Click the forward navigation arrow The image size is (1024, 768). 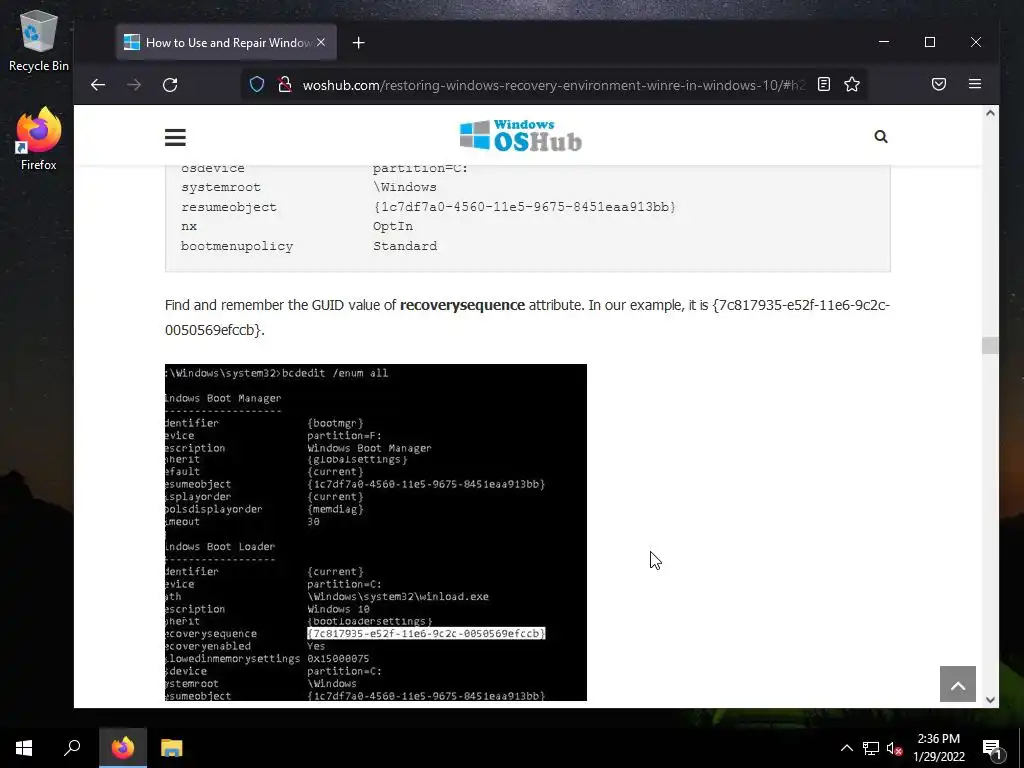[134, 85]
